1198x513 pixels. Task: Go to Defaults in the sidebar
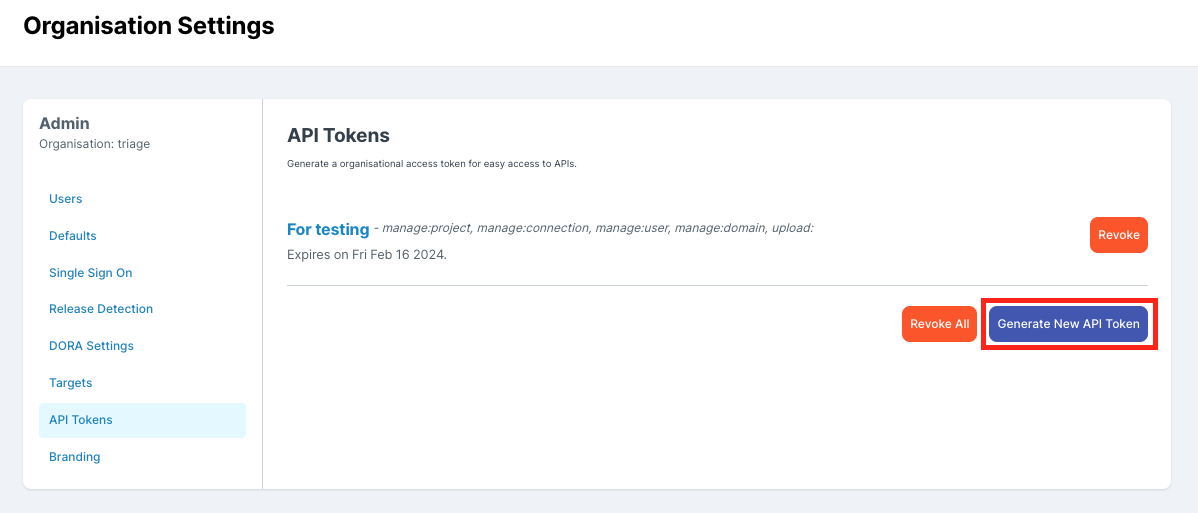pos(73,236)
